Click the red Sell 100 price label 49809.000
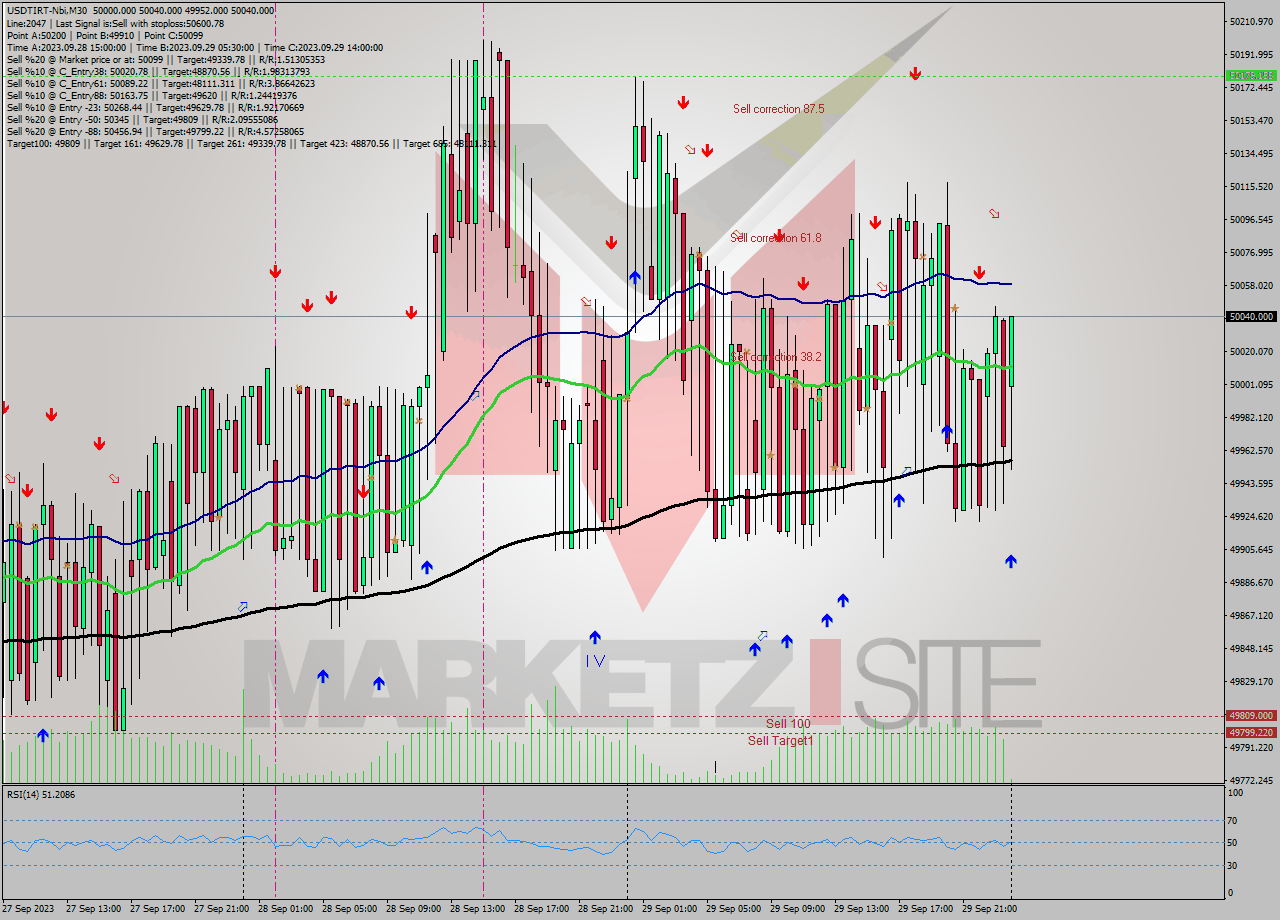The height and width of the screenshot is (920, 1280). (x=1251, y=716)
